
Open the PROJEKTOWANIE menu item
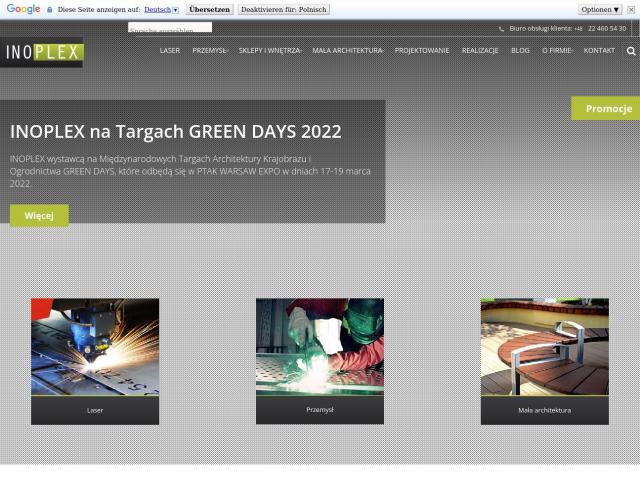pos(422,51)
